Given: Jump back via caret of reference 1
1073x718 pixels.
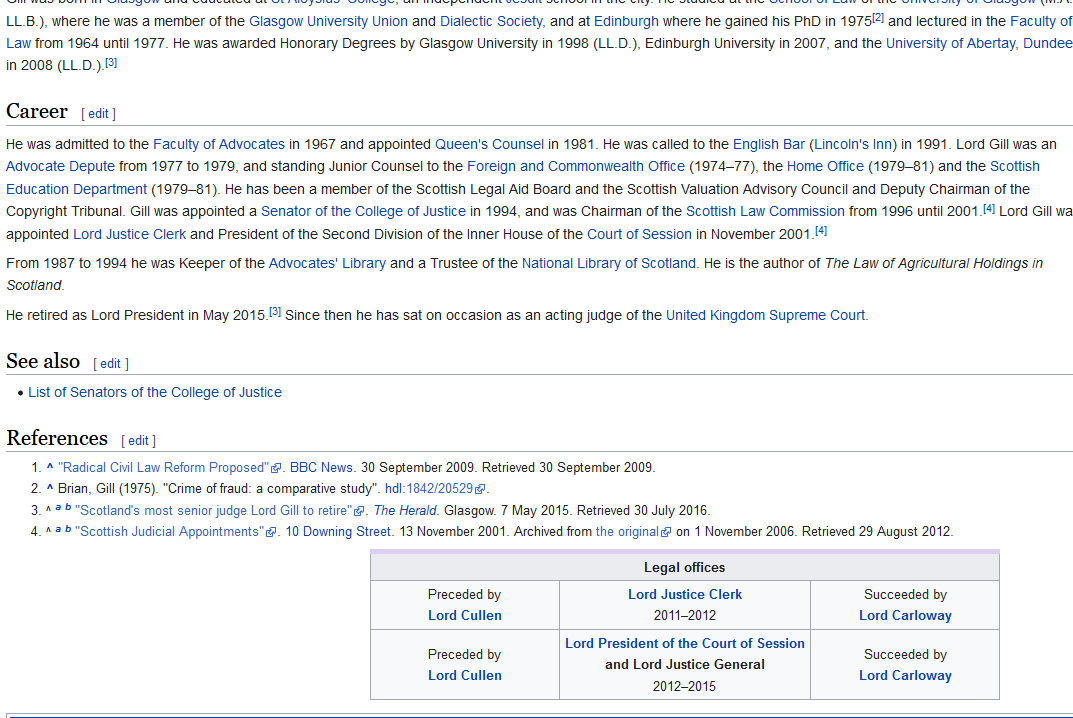Looking at the screenshot, I should tap(50, 467).
